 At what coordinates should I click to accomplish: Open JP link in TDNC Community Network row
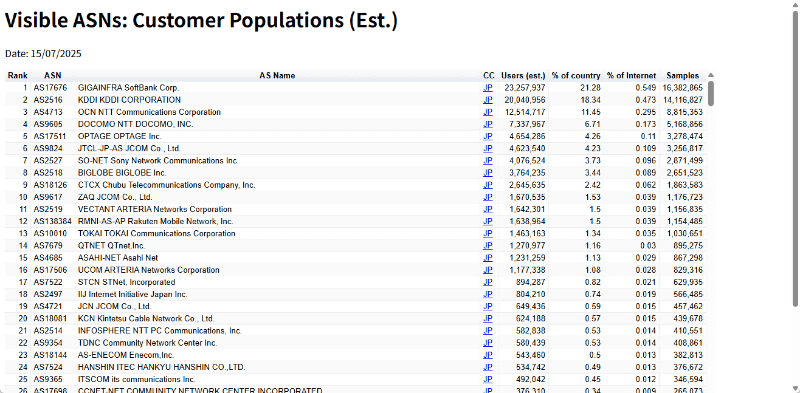pyautogui.click(x=488, y=343)
